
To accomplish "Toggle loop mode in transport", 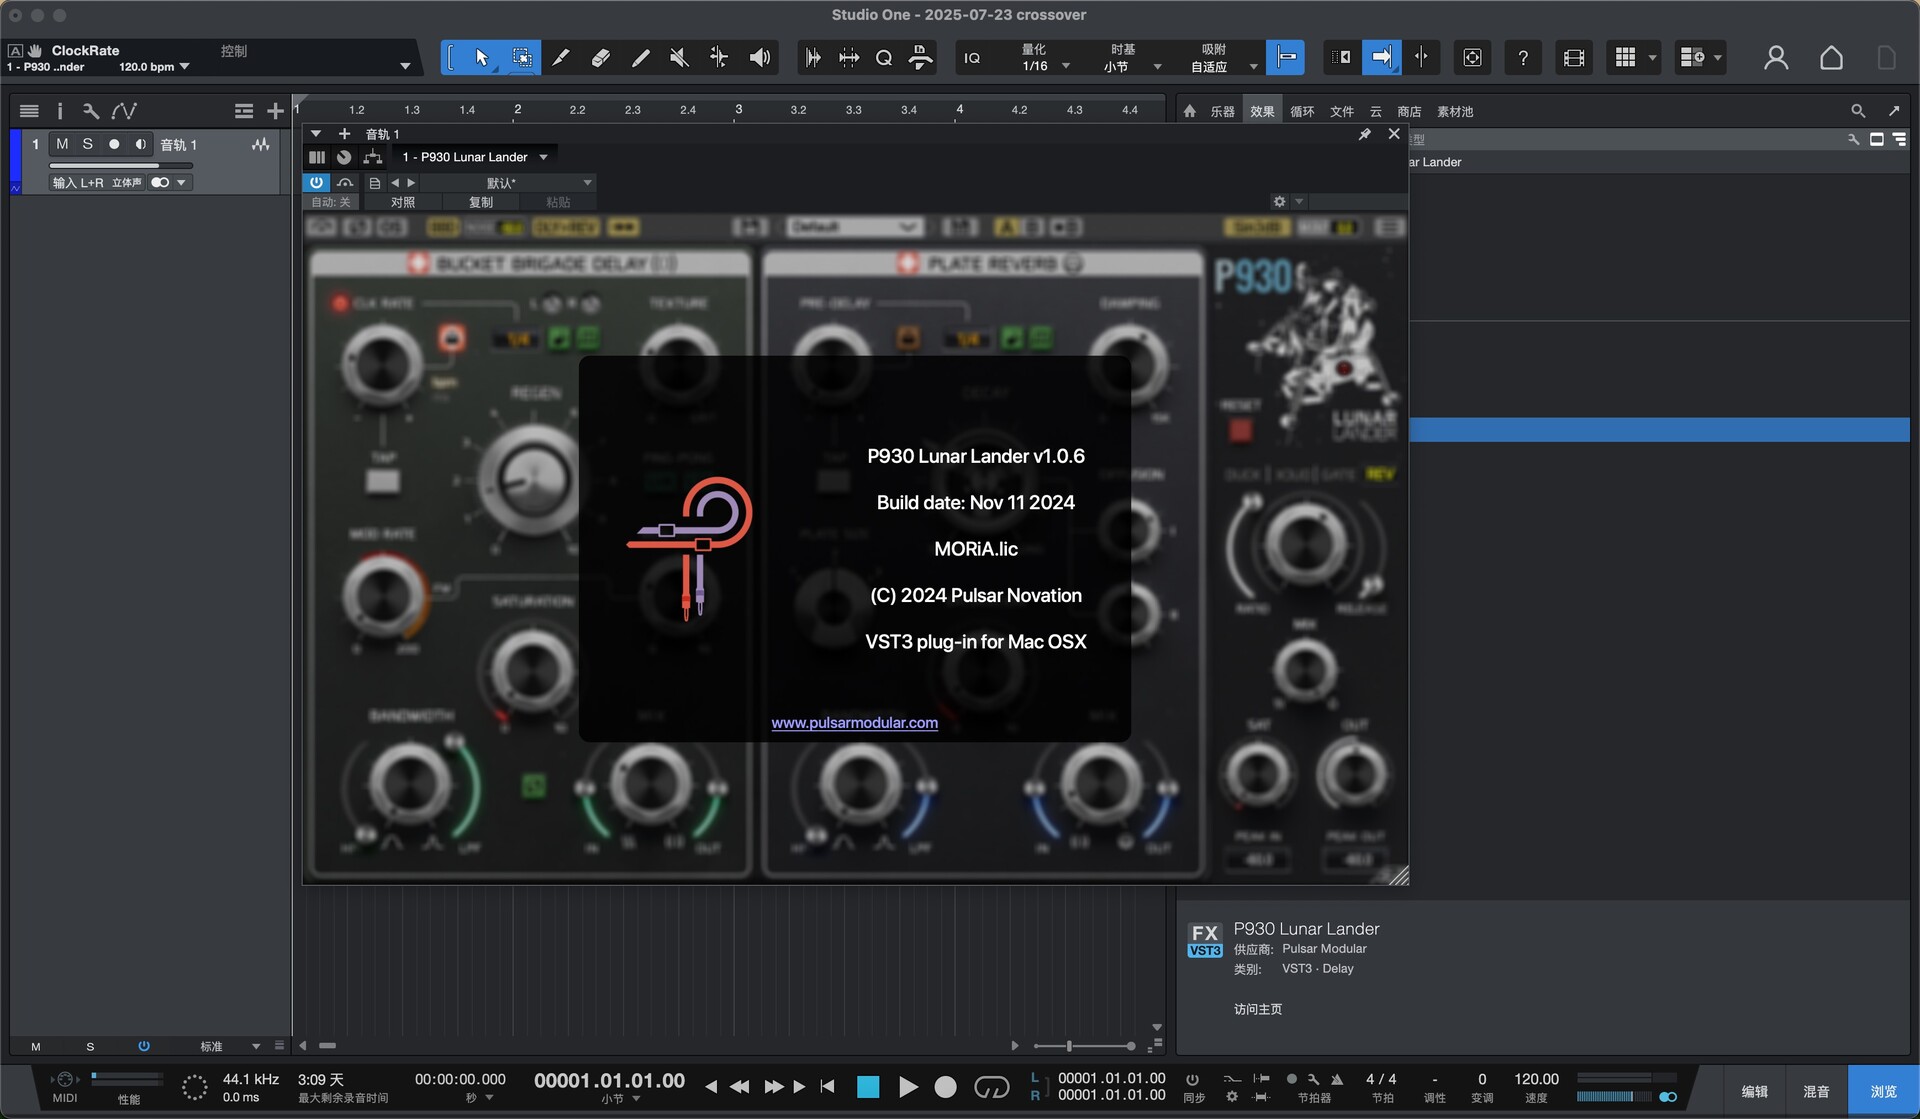I will [x=991, y=1087].
